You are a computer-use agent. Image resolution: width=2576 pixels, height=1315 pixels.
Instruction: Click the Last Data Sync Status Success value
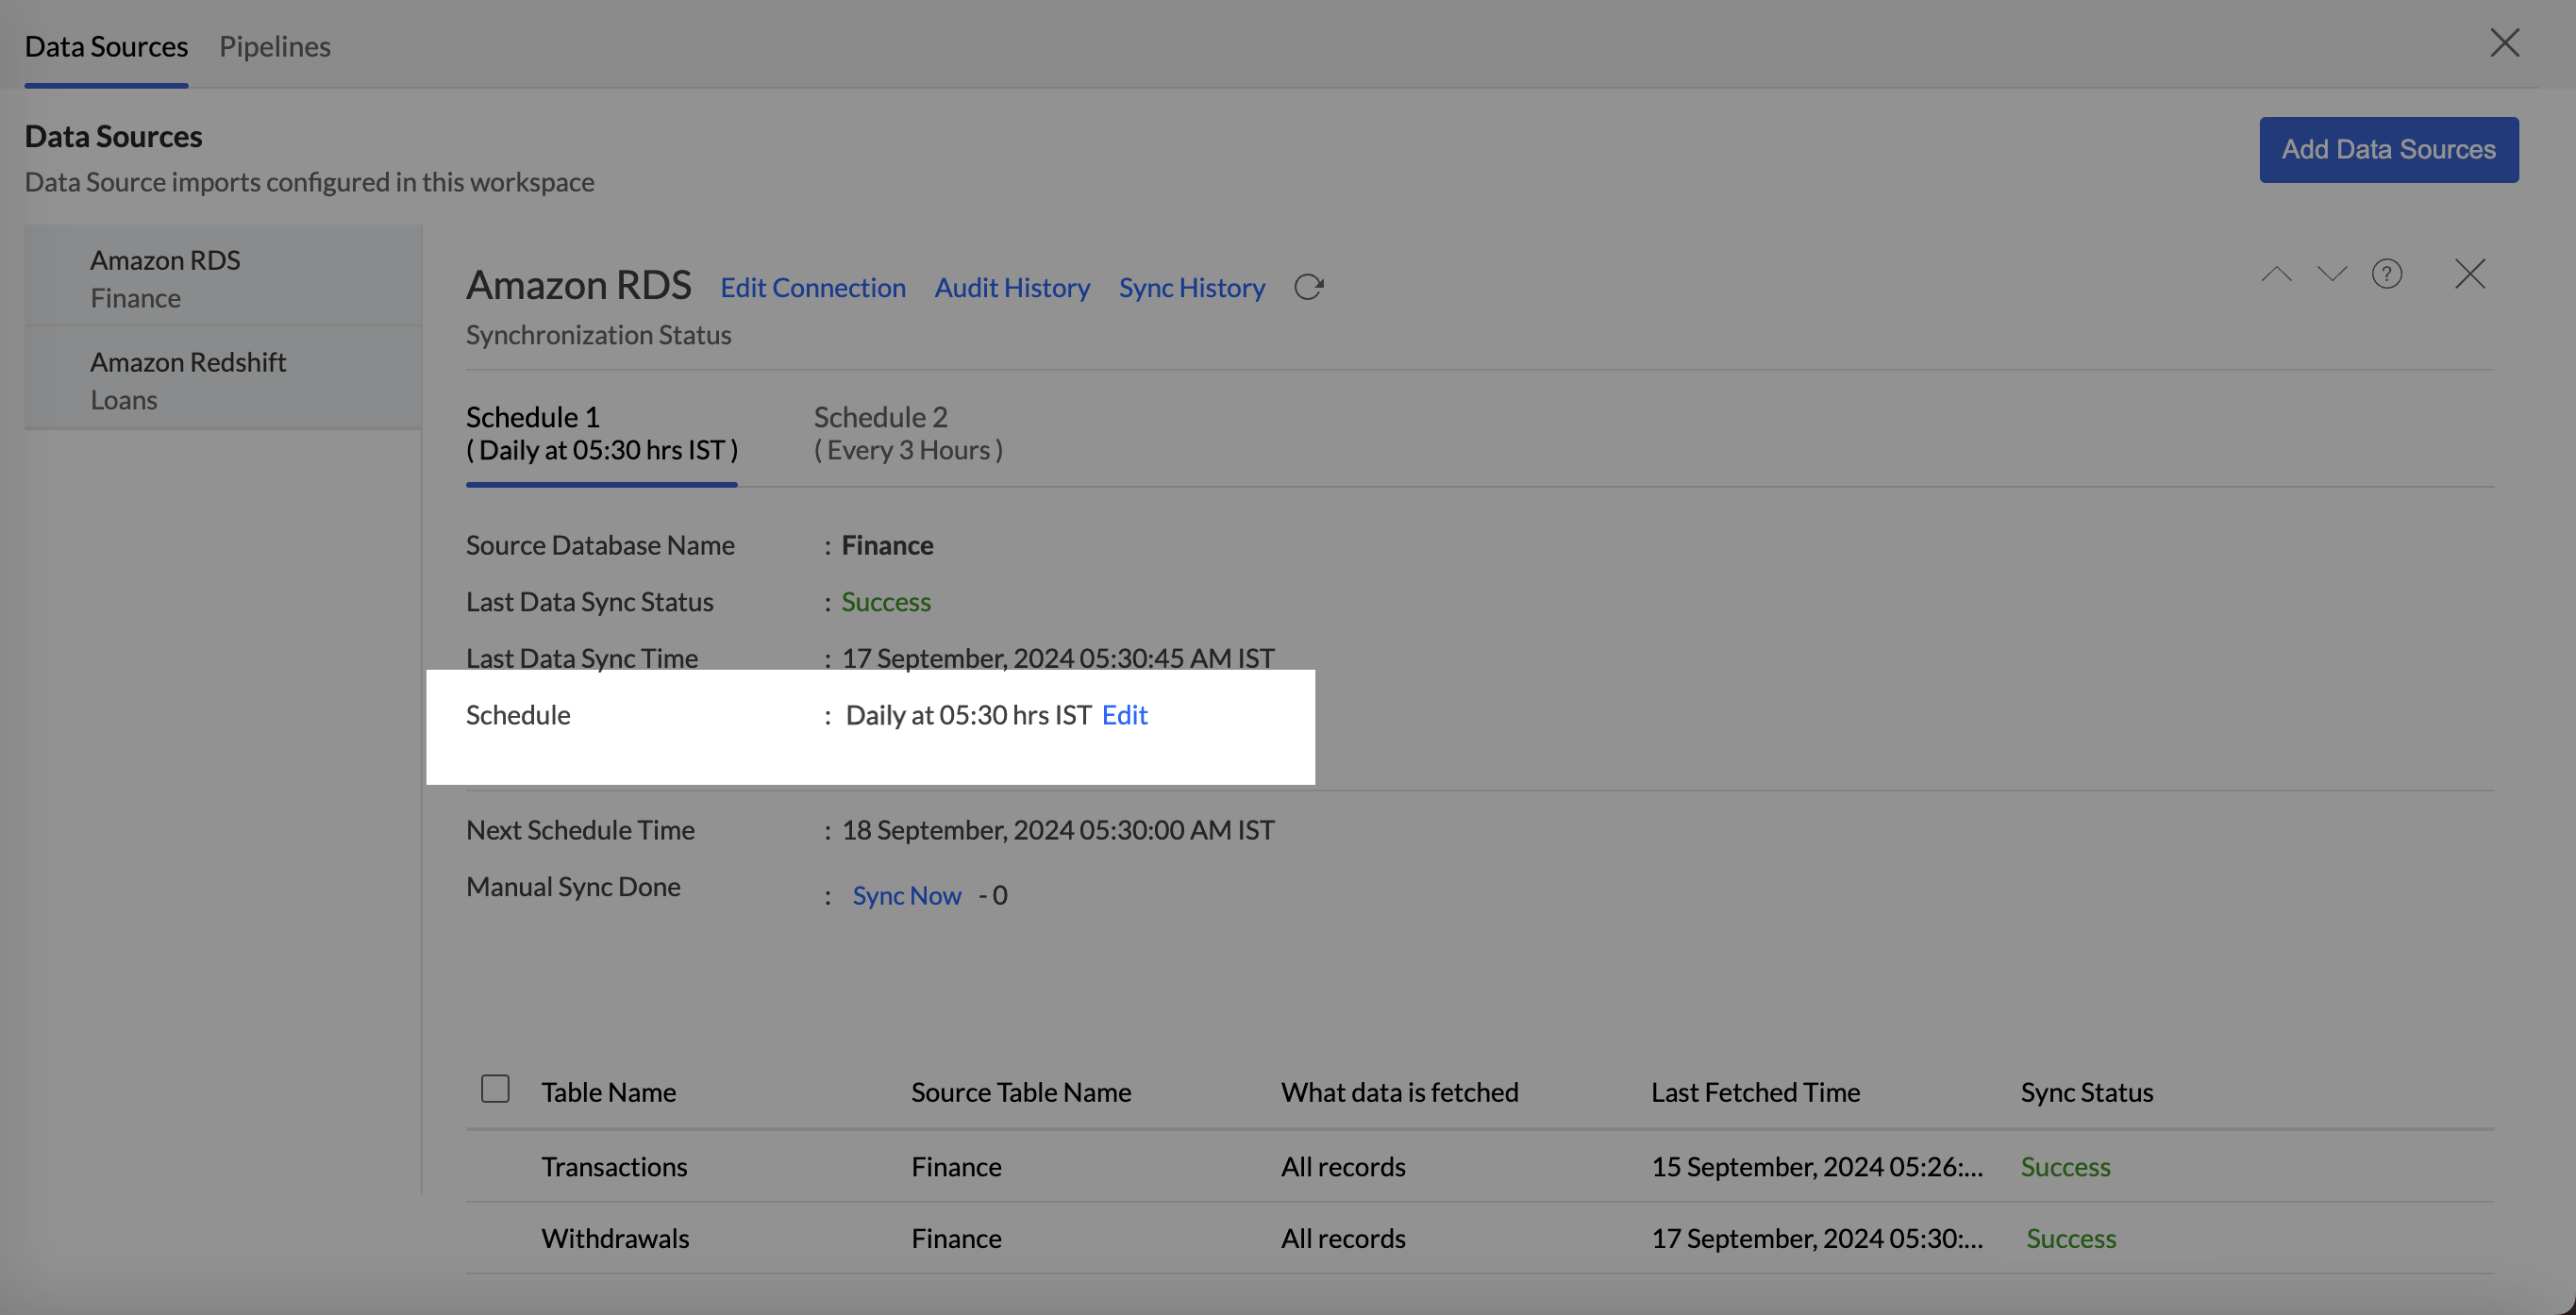pyautogui.click(x=885, y=601)
